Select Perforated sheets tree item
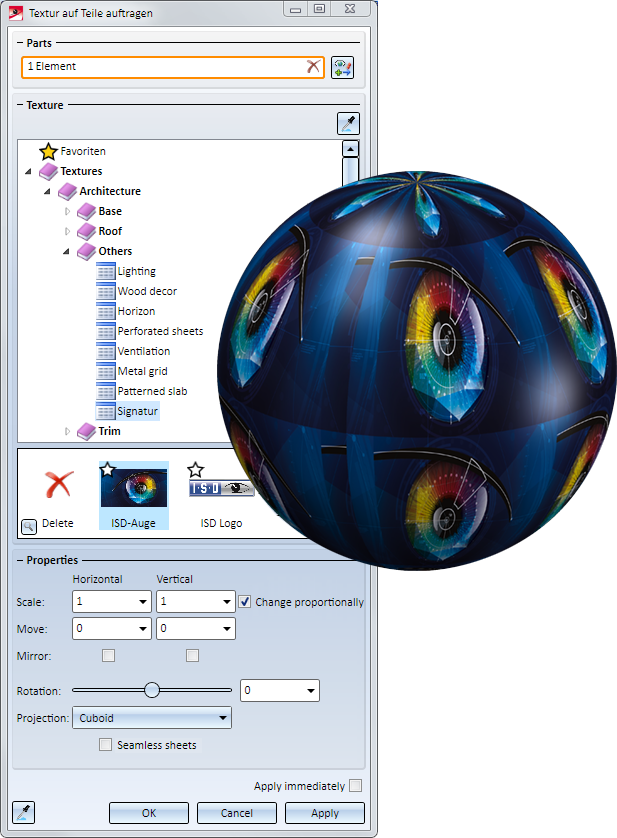 [160, 331]
